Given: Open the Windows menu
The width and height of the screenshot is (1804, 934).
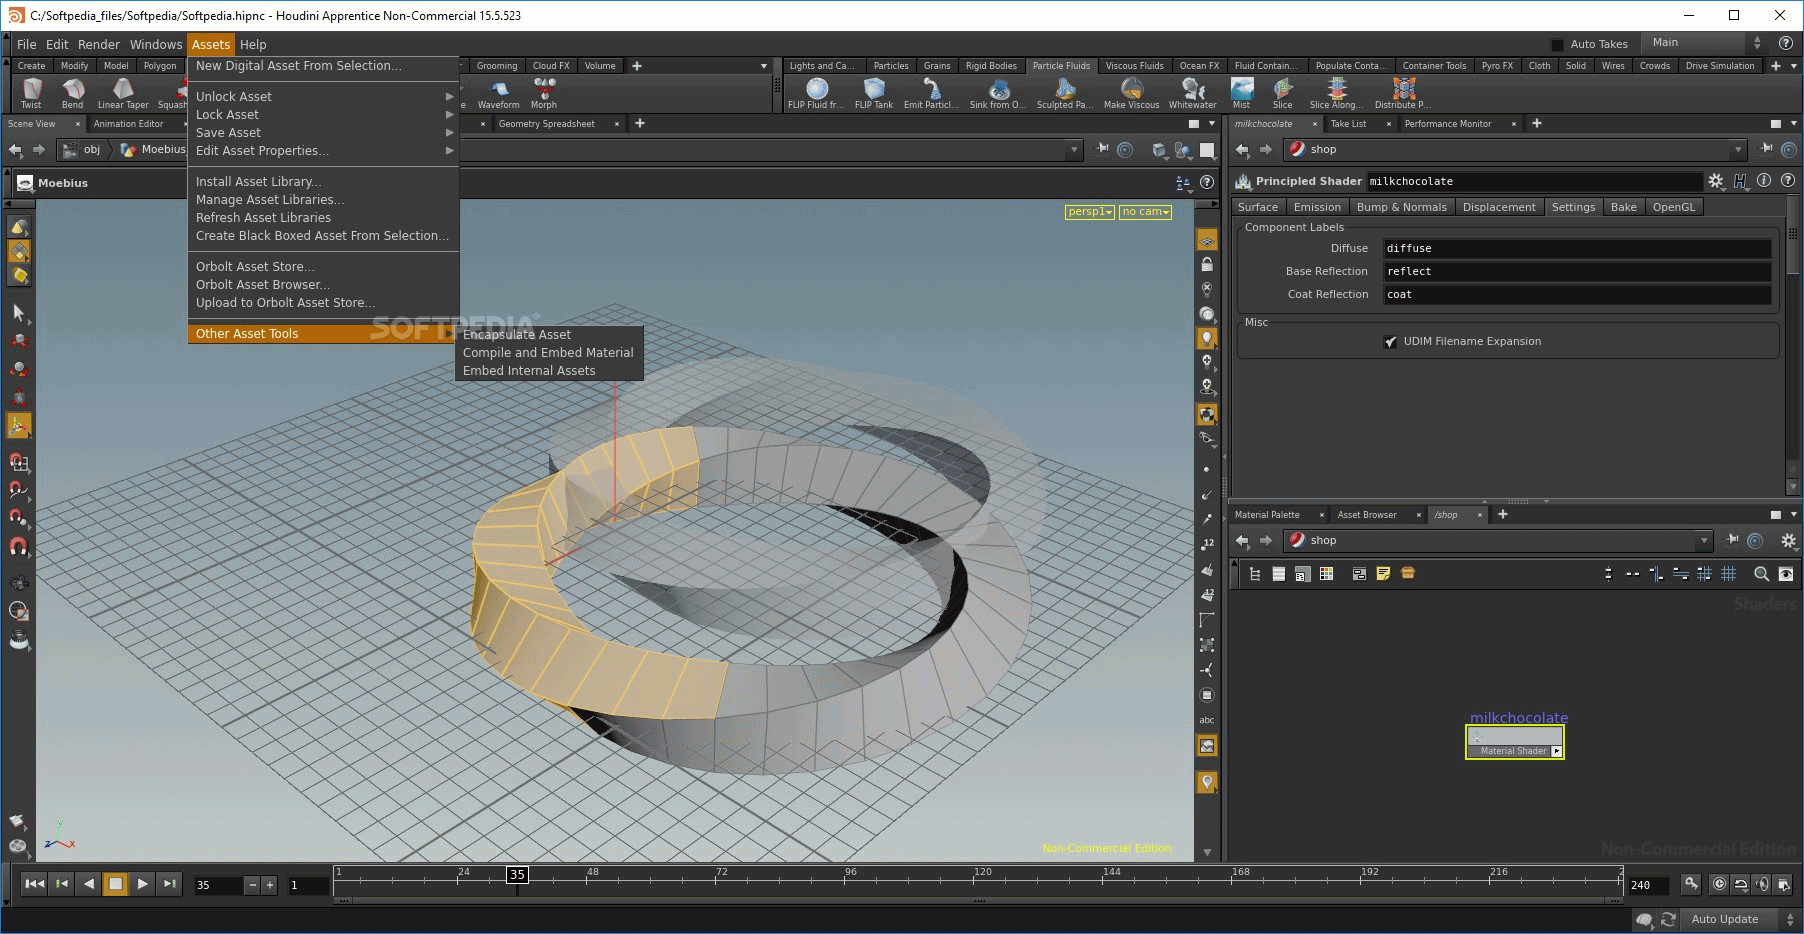Looking at the screenshot, I should tap(156, 44).
